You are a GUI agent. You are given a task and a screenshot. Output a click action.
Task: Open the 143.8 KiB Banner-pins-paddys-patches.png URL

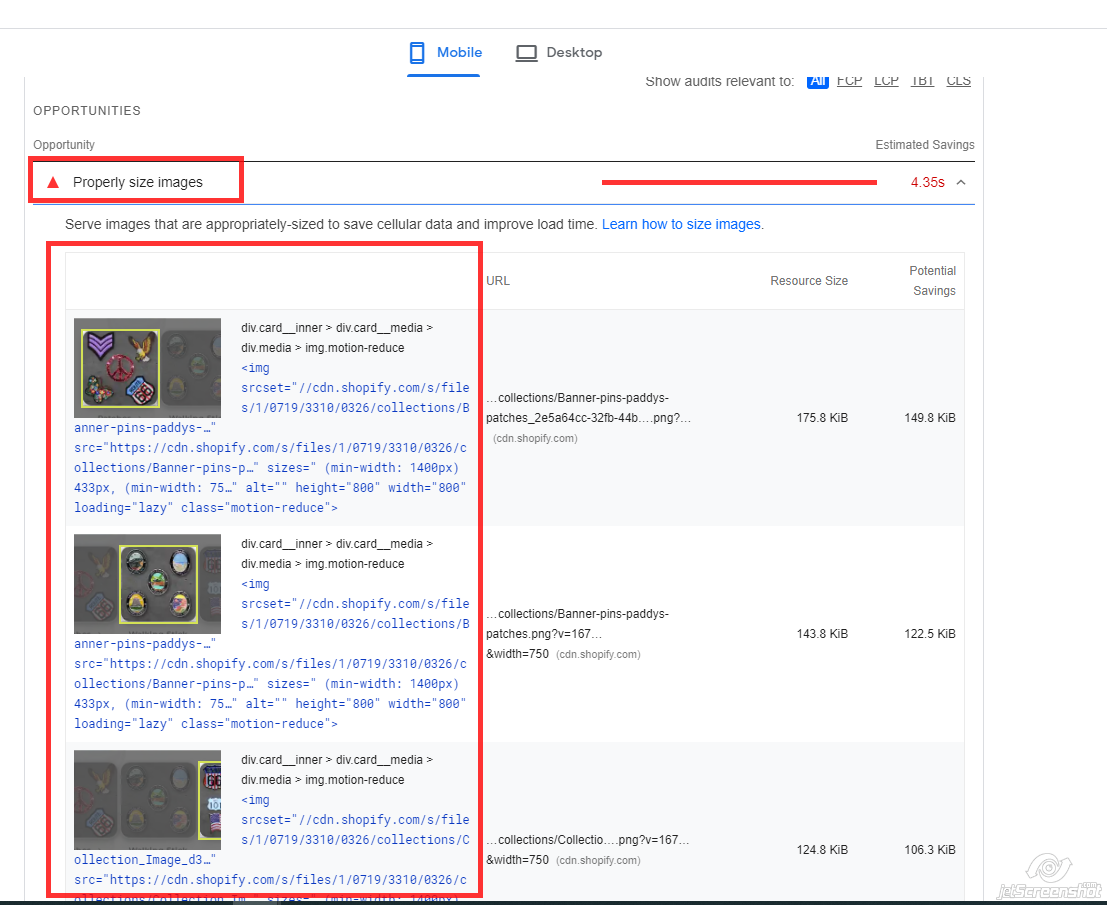[577, 624]
